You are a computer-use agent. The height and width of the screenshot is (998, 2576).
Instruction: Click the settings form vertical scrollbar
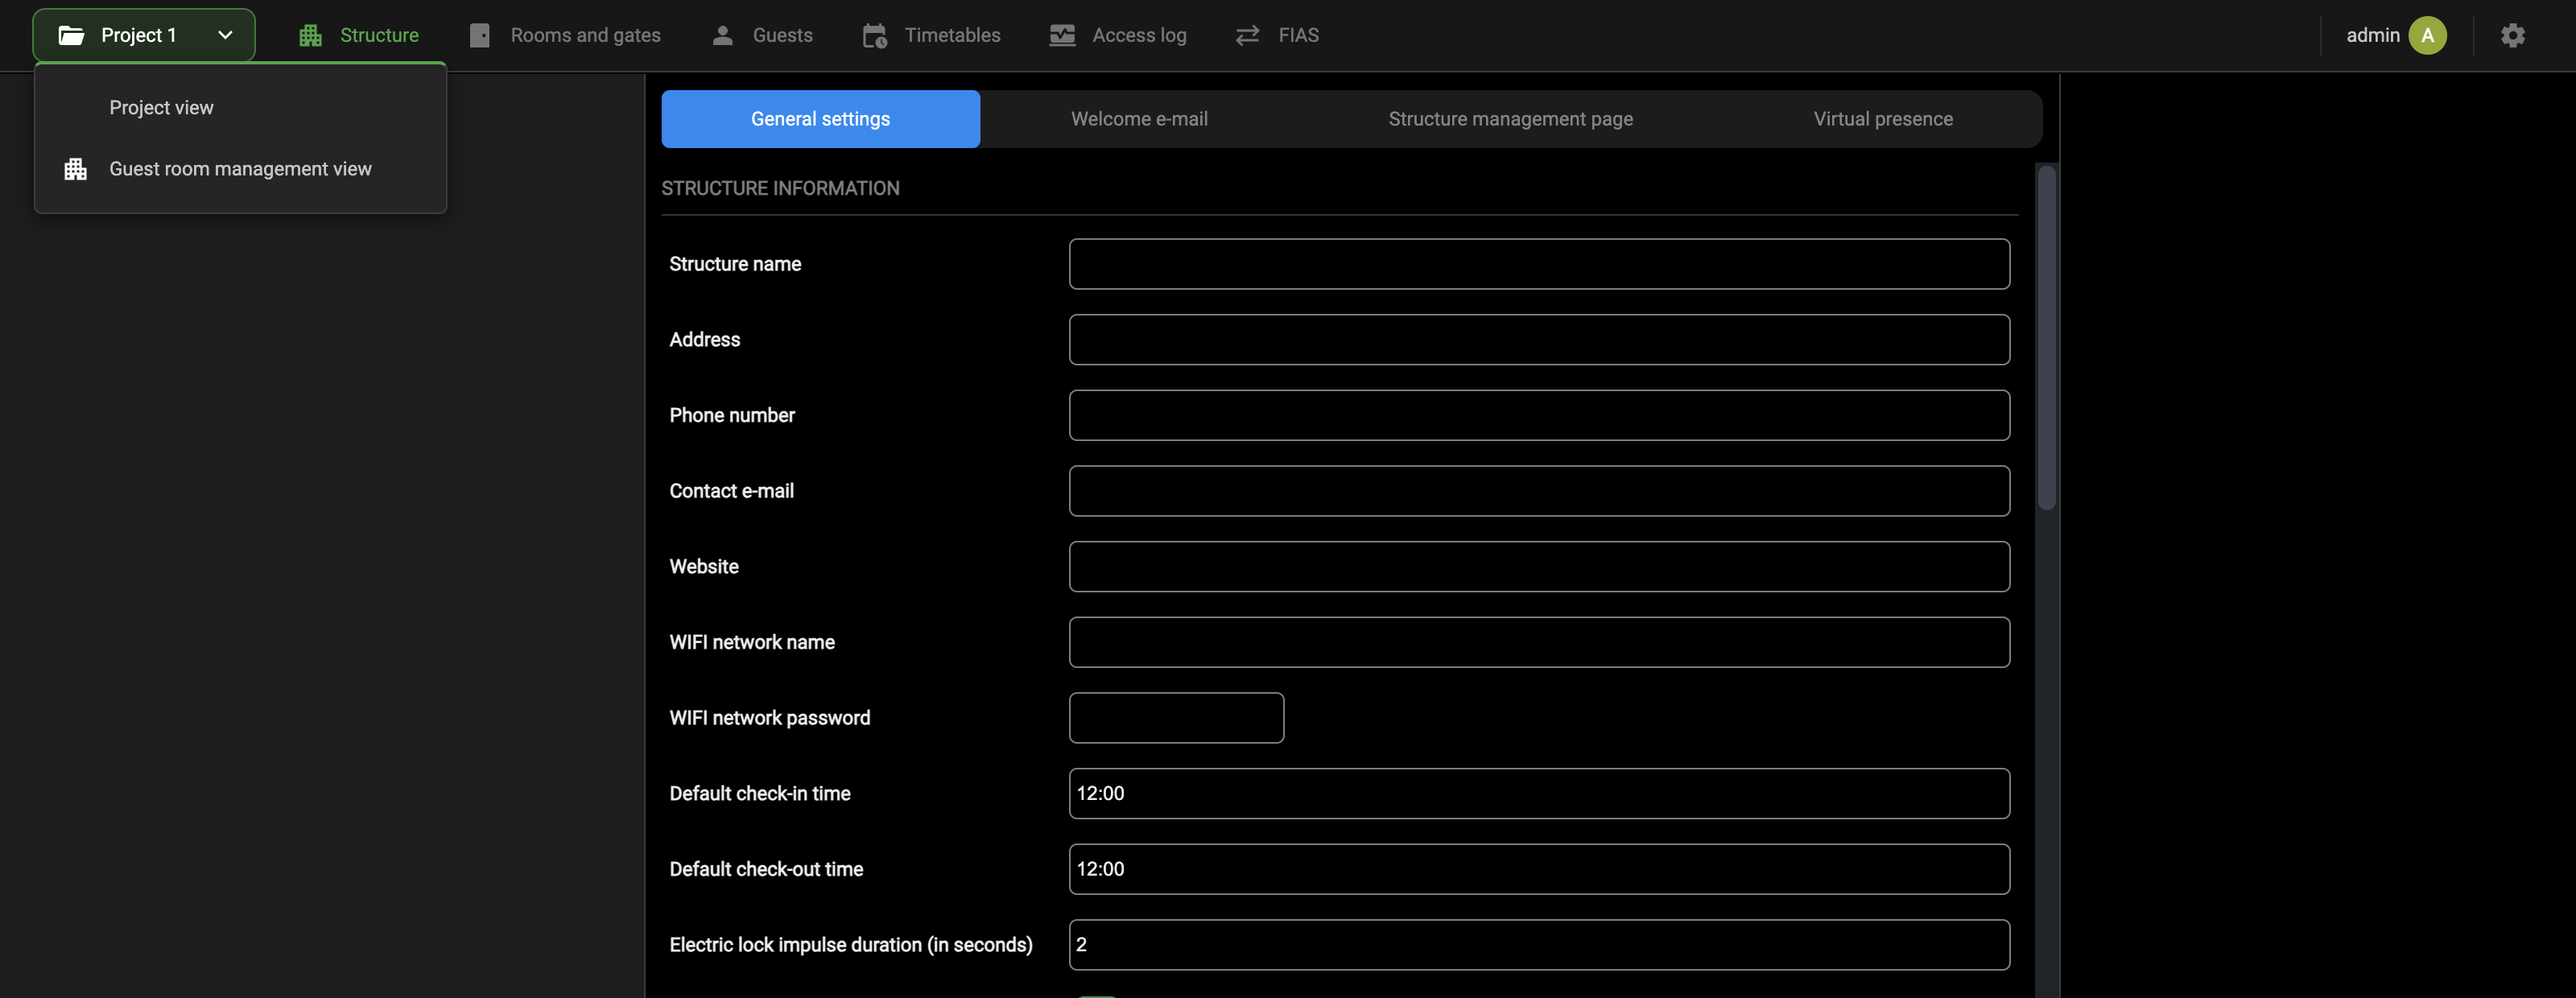point(2046,338)
